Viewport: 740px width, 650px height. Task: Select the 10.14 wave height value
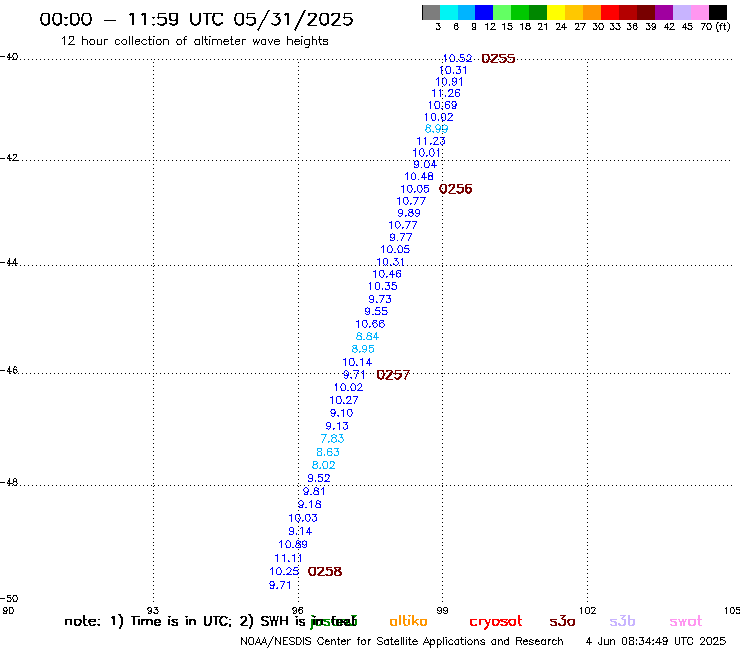tap(357, 363)
